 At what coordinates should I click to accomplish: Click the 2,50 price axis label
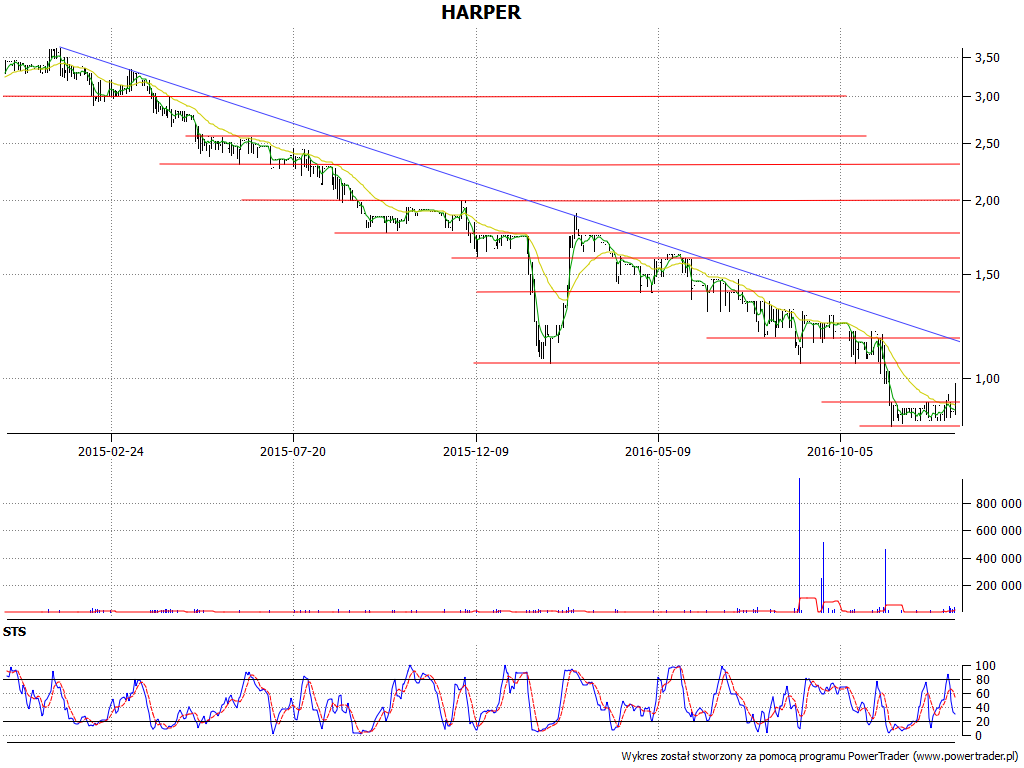(987, 144)
